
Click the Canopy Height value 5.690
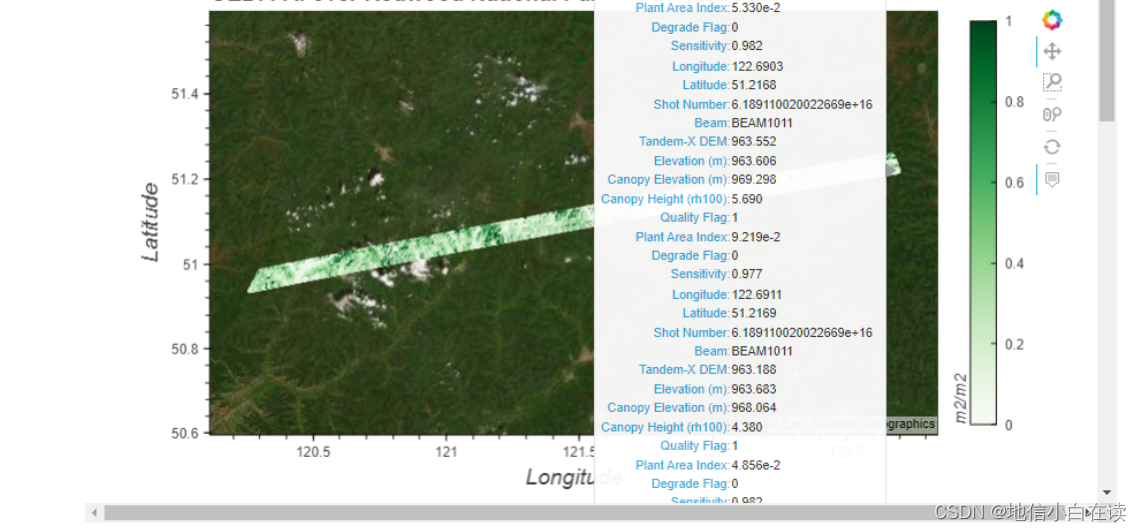747,199
